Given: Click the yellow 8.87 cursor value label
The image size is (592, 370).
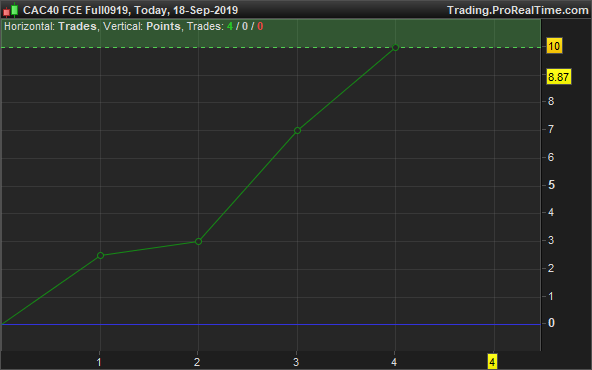Looking at the screenshot, I should click(x=558, y=77).
